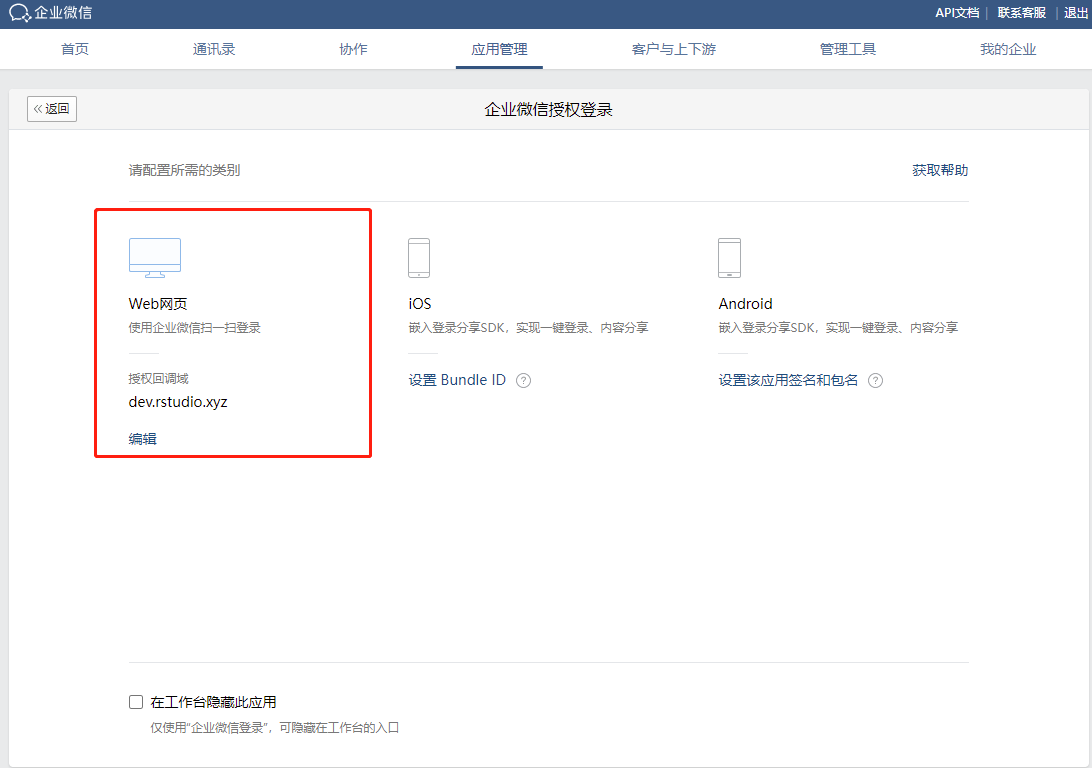The image size is (1092, 768).
Task: Click the 企业微信 logo icon
Action: (20, 13)
